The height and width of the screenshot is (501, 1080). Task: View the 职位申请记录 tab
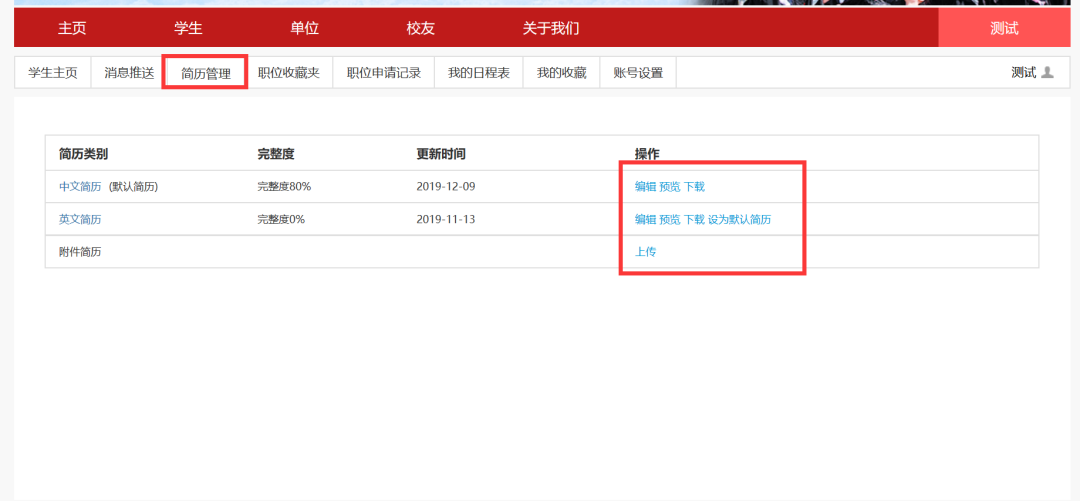[383, 73]
